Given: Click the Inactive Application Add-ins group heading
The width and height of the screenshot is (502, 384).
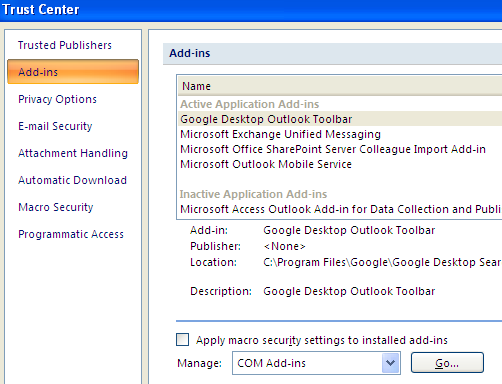Looking at the screenshot, I should coord(253,194).
